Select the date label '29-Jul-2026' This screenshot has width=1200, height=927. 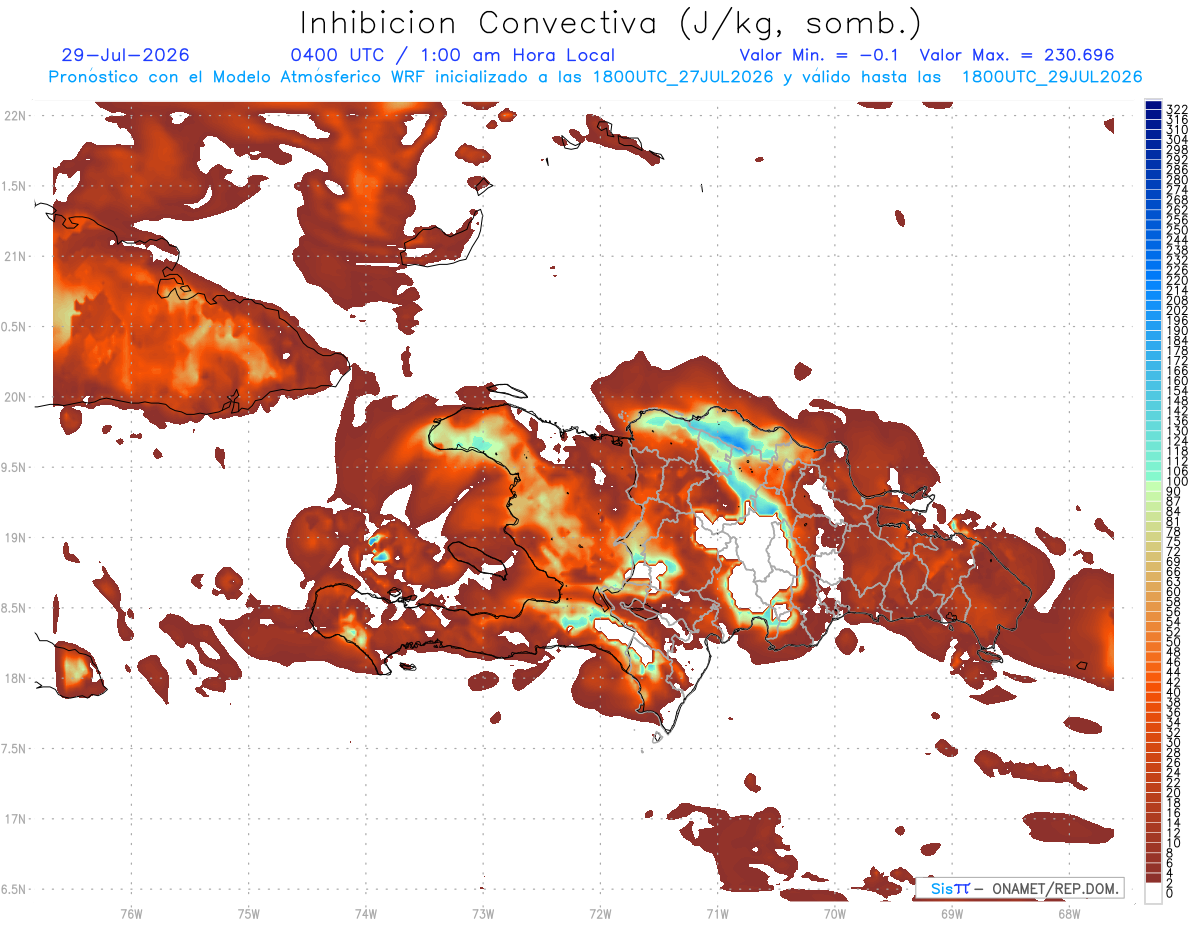[x=125, y=56]
